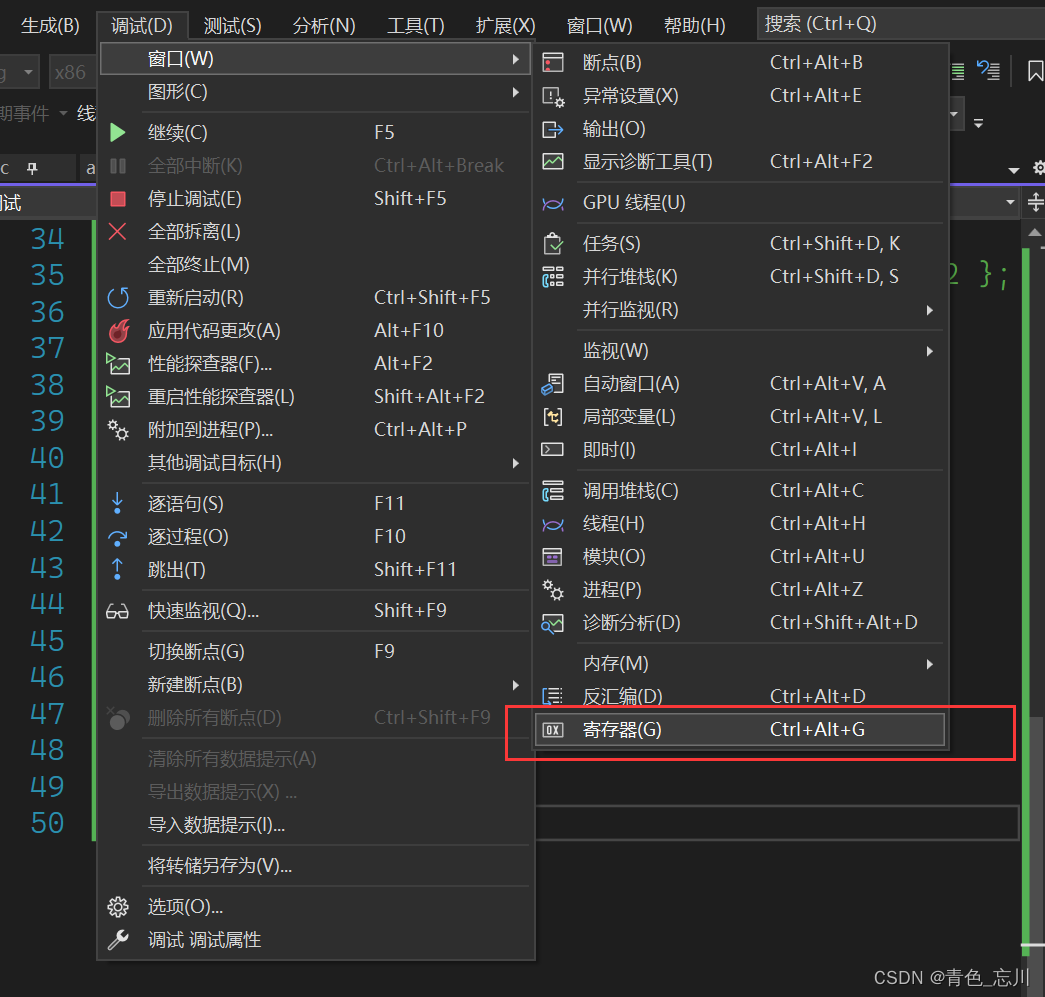Expand the 内存(M) submenu arrow

click(x=930, y=664)
